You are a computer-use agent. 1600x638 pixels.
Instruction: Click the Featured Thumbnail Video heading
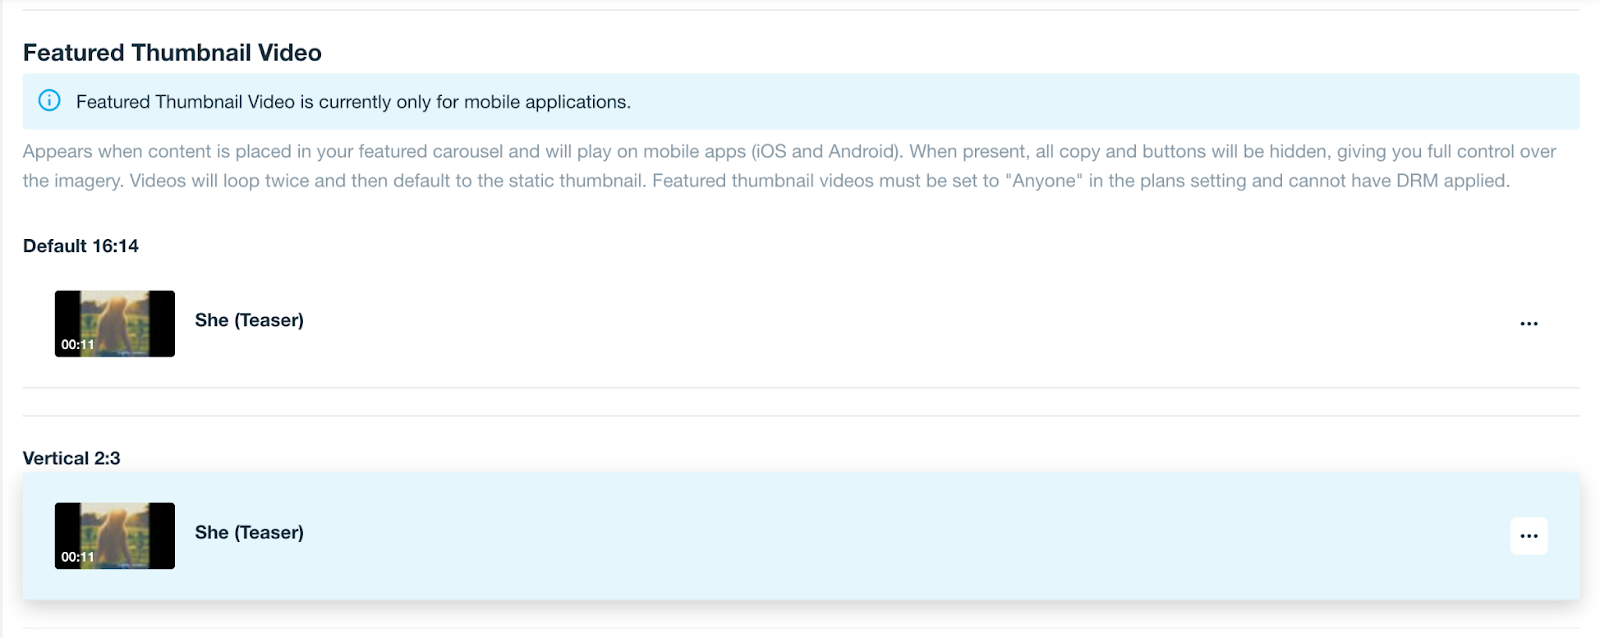point(172,53)
